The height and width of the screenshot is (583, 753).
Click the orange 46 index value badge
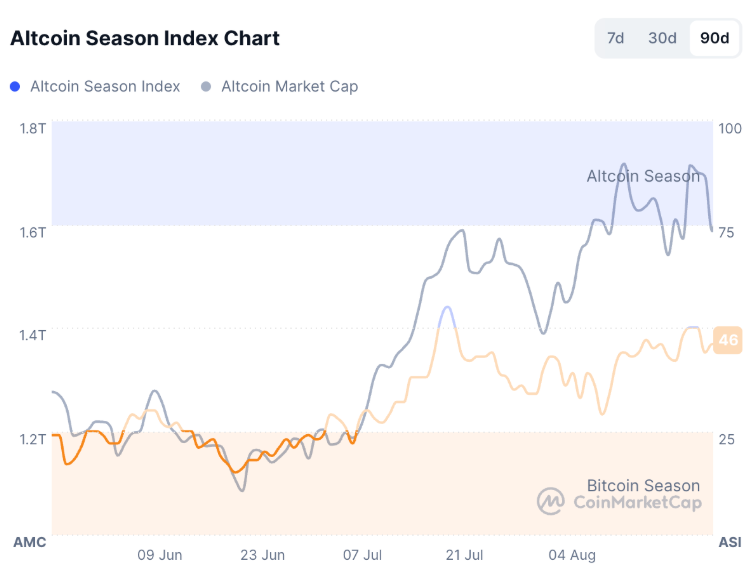tap(729, 340)
